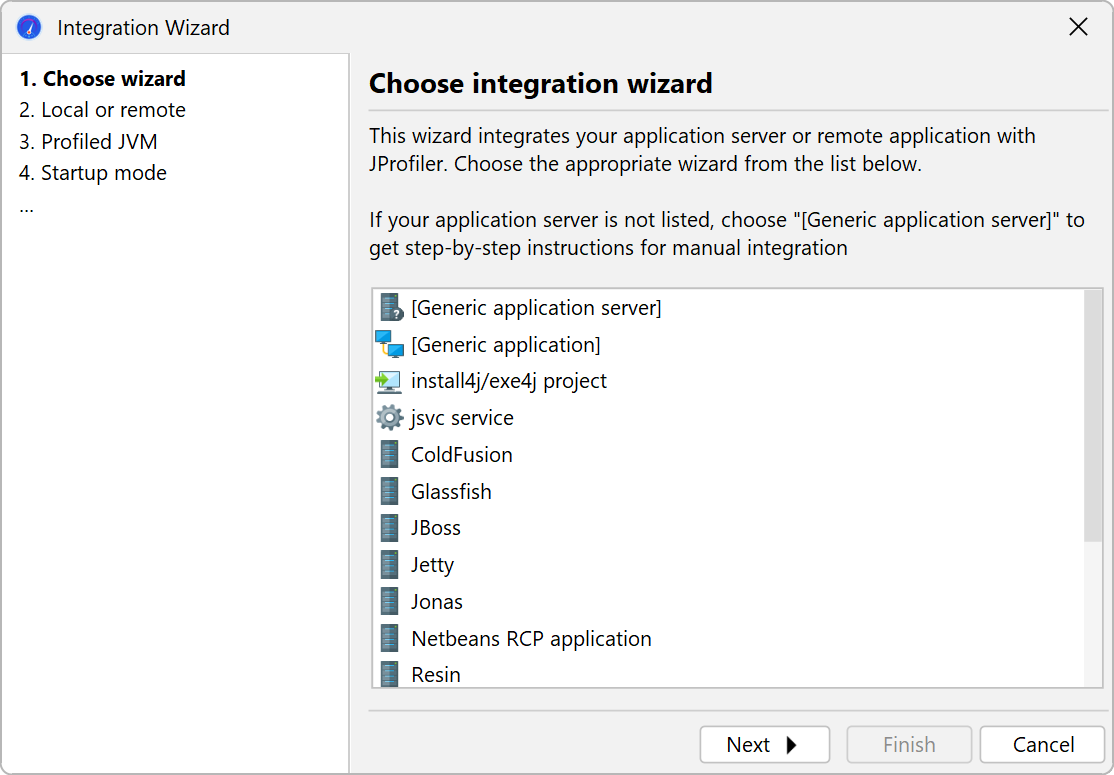Screen dimensions: 1114x775
Task: Open the Profiled JVM step
Action: pos(88,142)
